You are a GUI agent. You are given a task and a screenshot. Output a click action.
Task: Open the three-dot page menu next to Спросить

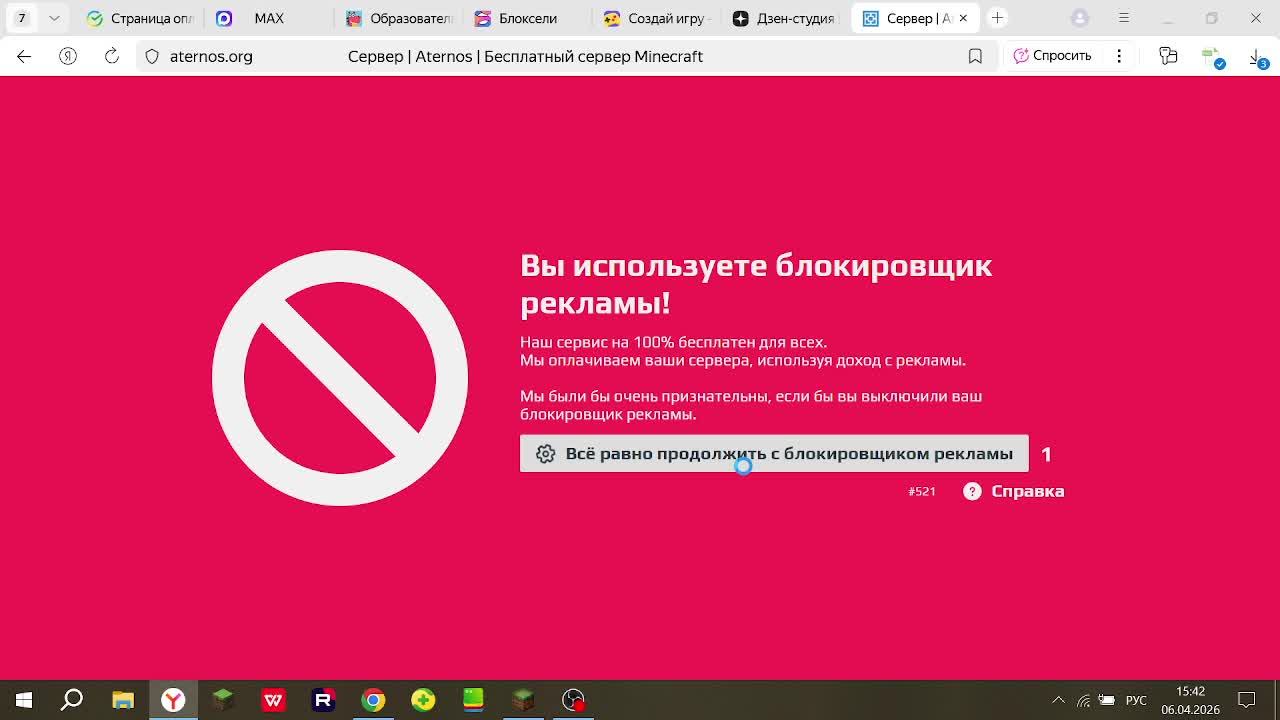pyautogui.click(x=1119, y=56)
